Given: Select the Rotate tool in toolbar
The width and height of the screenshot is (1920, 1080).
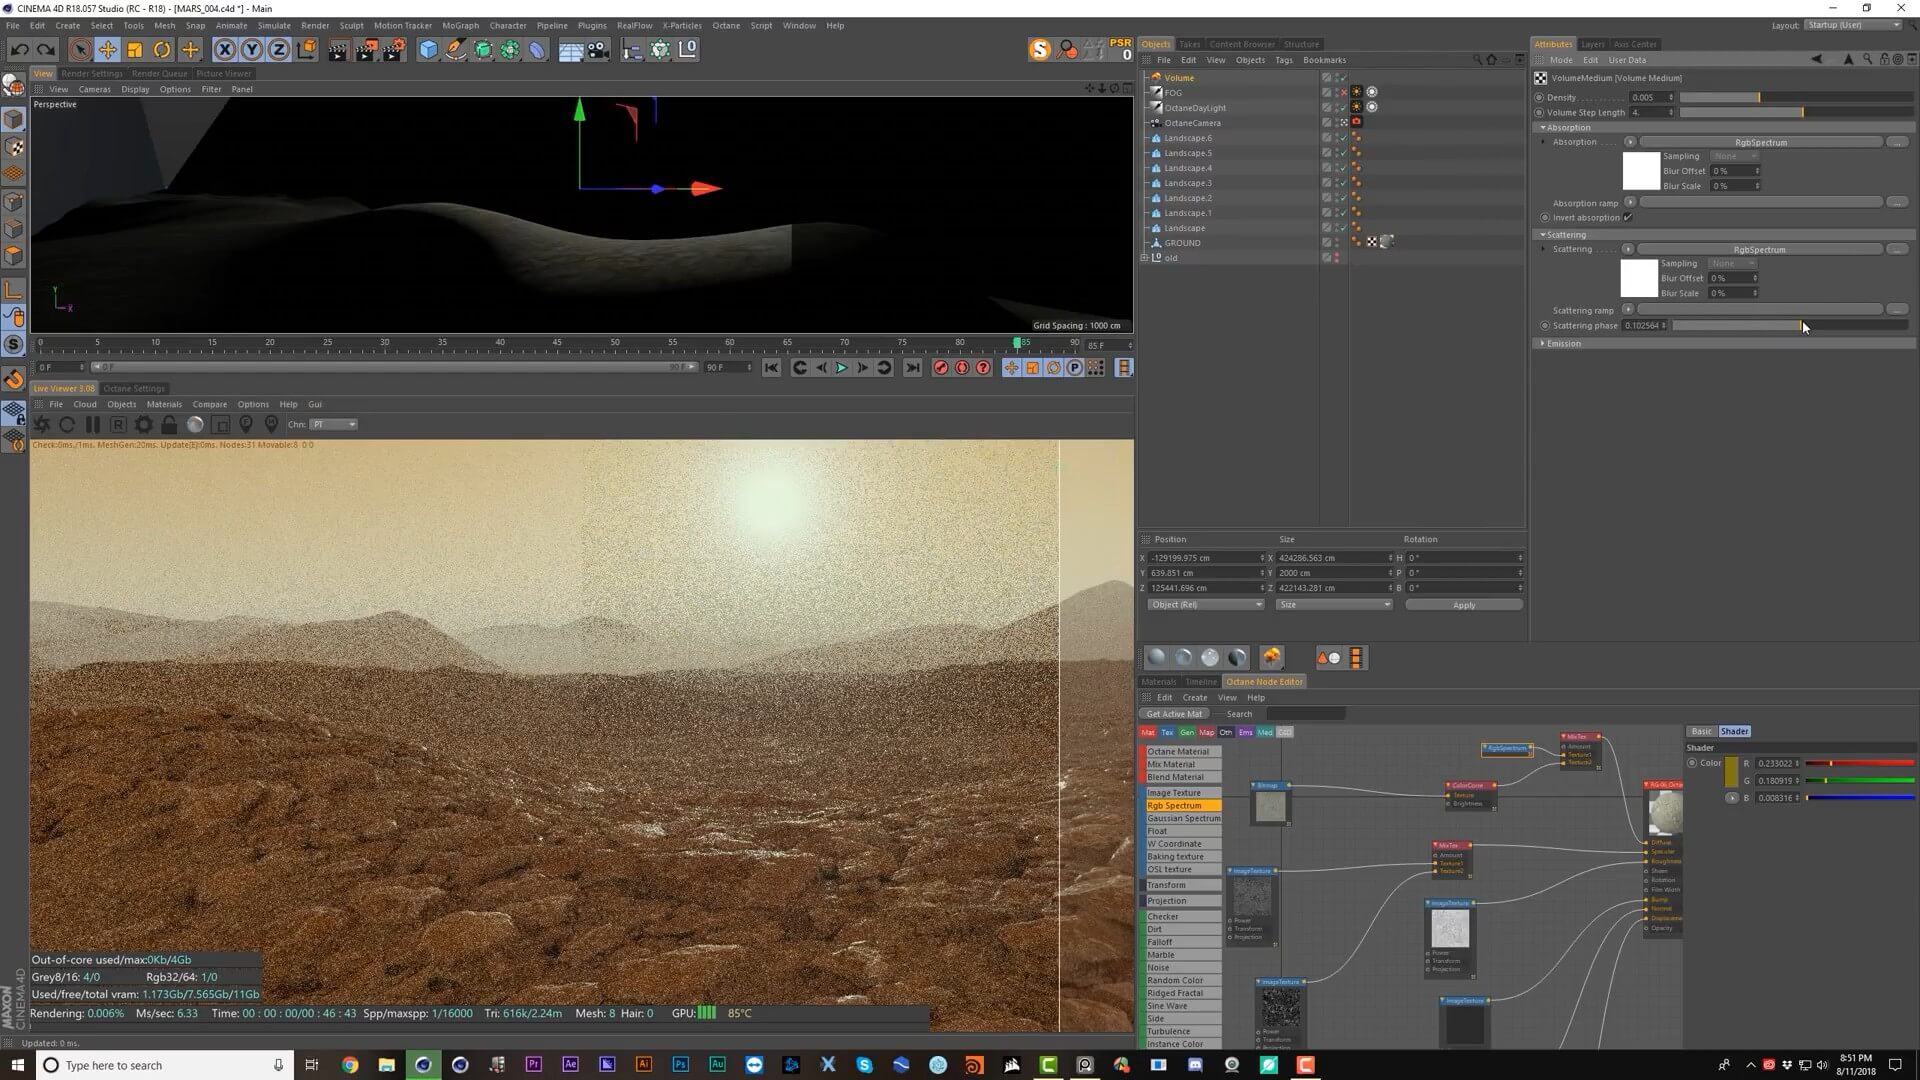Looking at the screenshot, I should click(162, 49).
